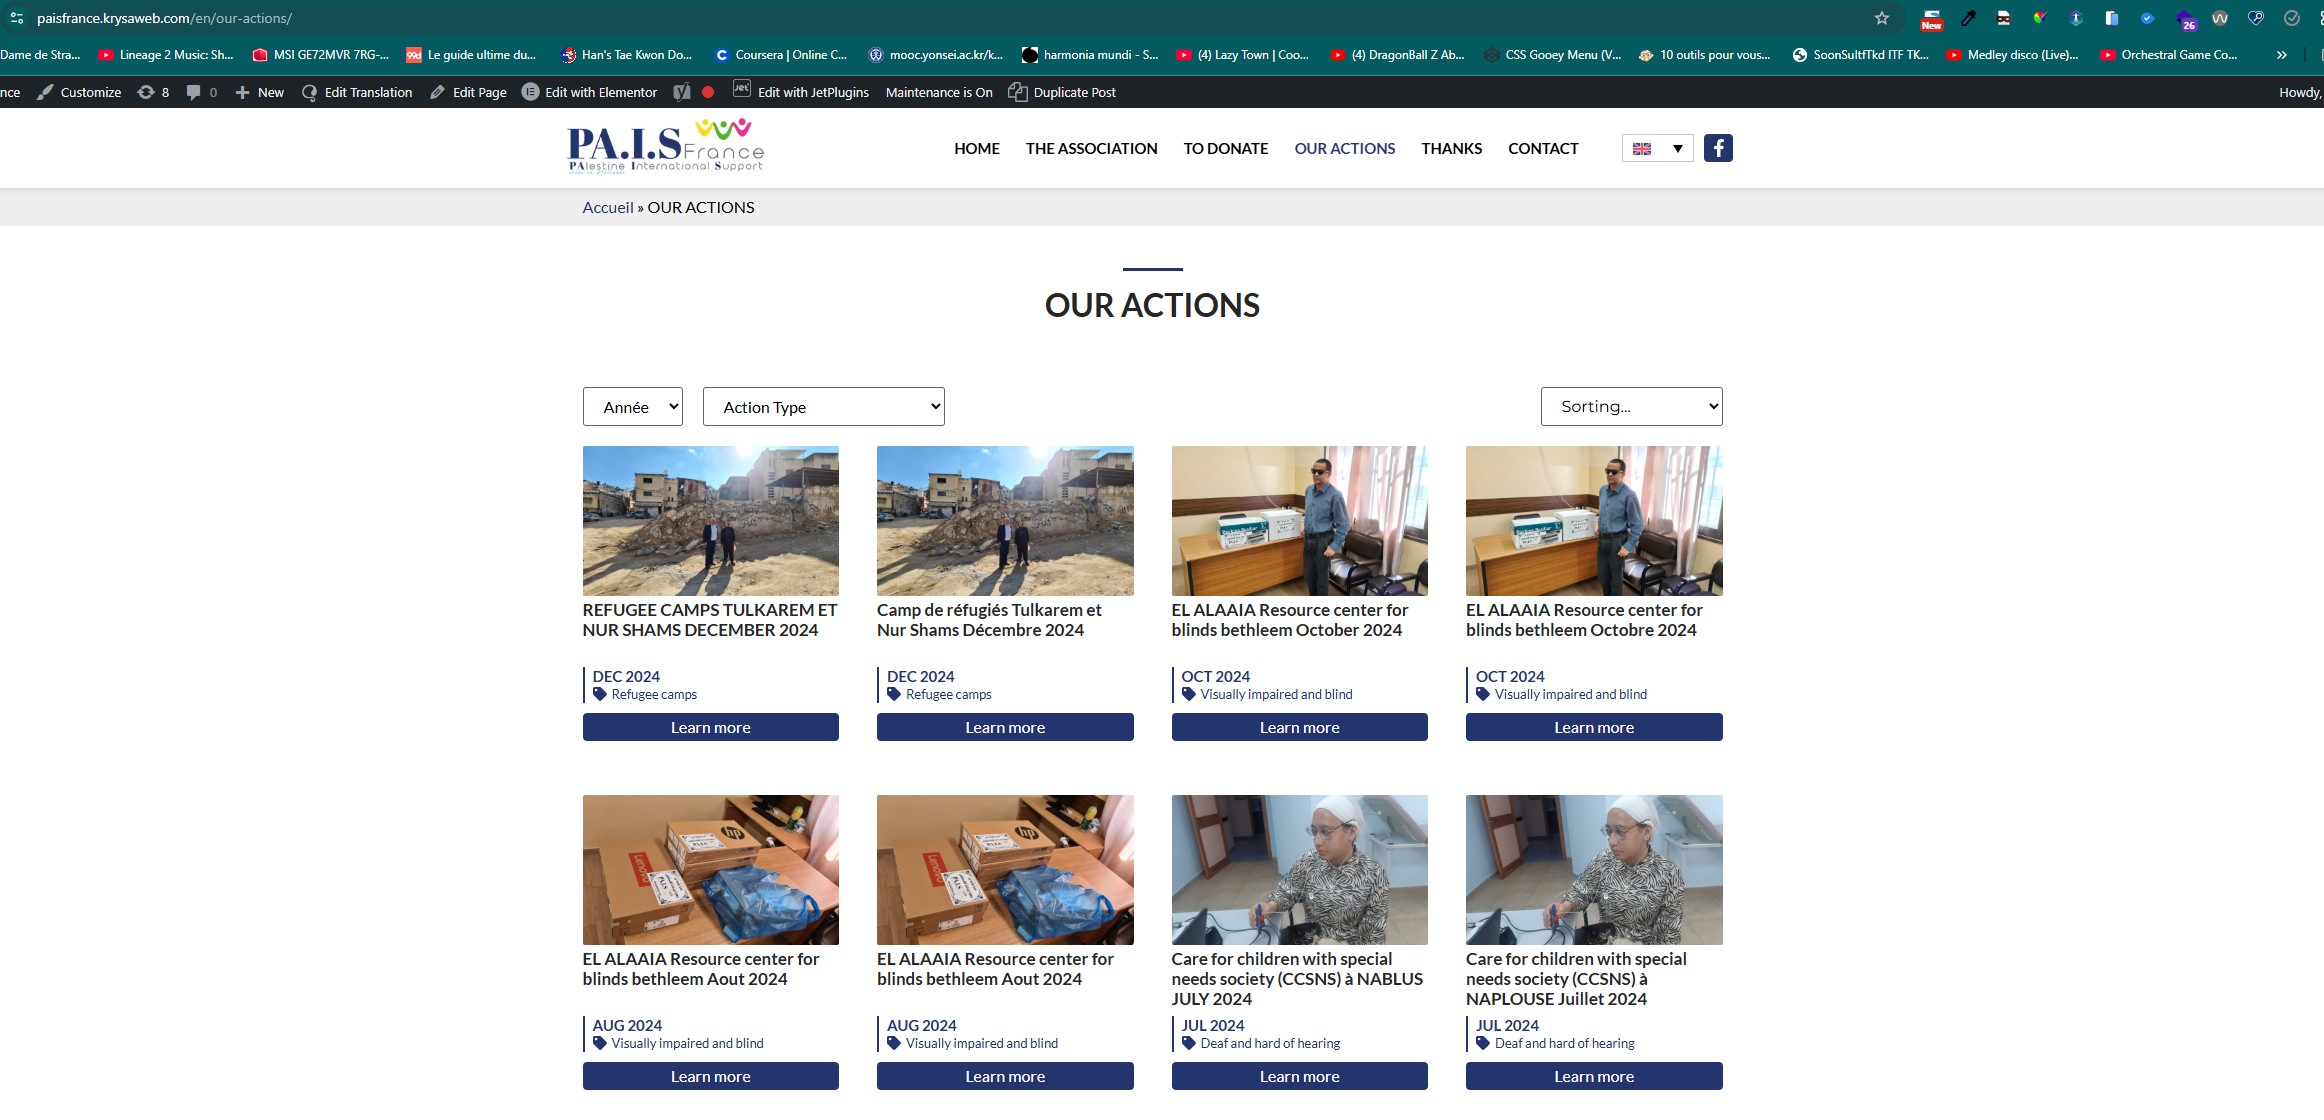2324x1120 pixels.
Task: Click the Yoast SEO icon in admin bar
Action: (x=682, y=92)
